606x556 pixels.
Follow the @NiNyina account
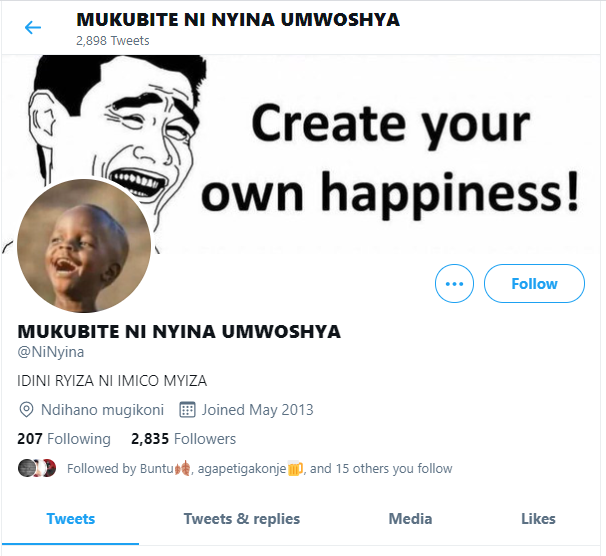point(534,284)
